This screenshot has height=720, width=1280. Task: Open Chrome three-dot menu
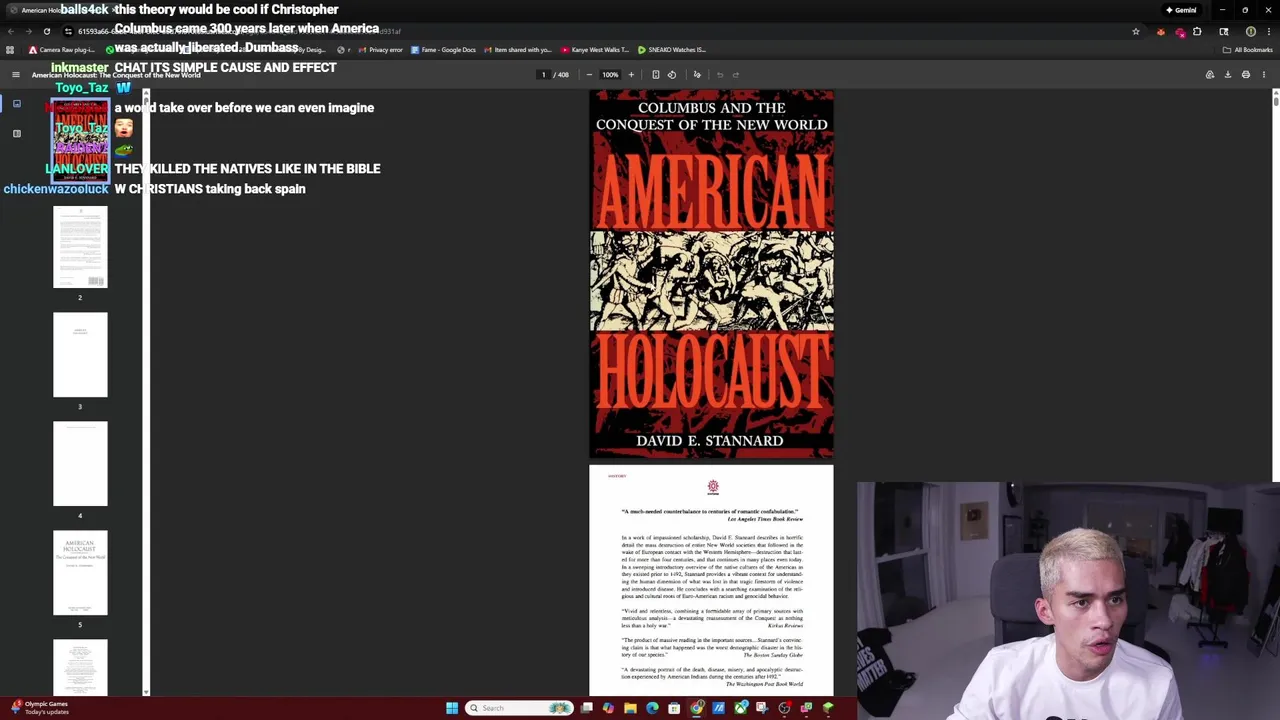coord(1268,32)
